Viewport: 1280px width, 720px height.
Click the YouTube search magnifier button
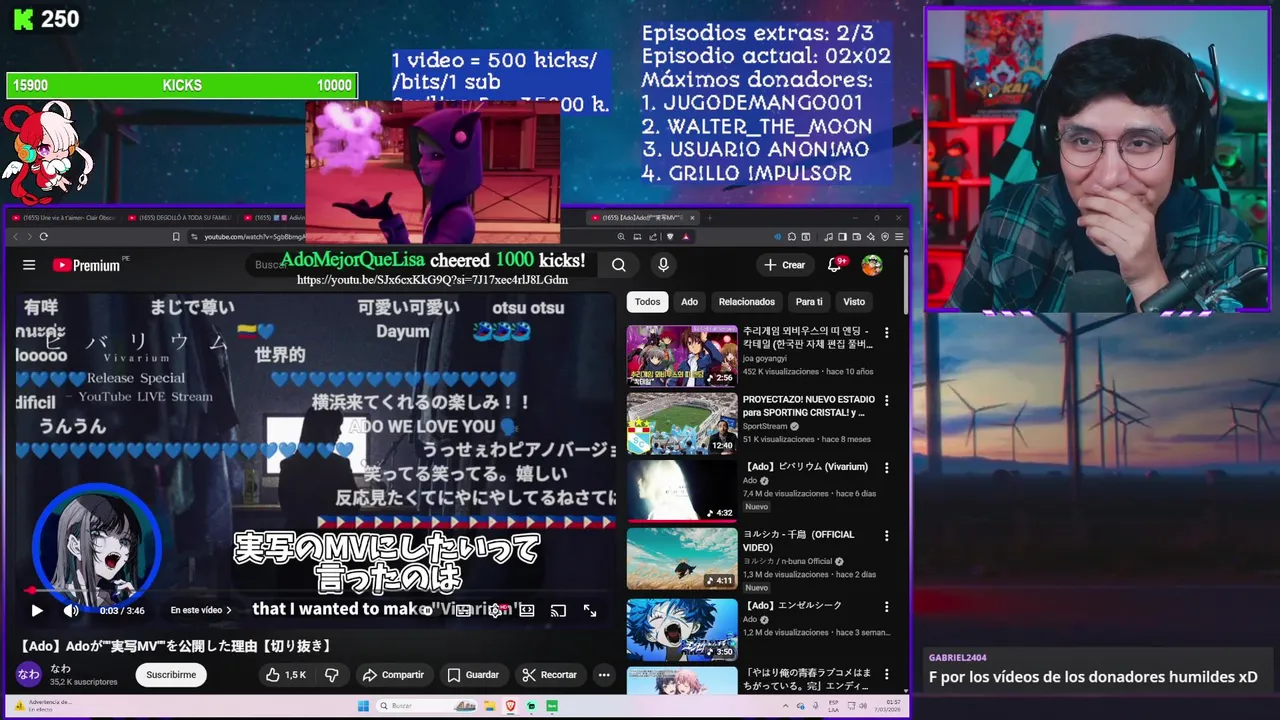[619, 265]
